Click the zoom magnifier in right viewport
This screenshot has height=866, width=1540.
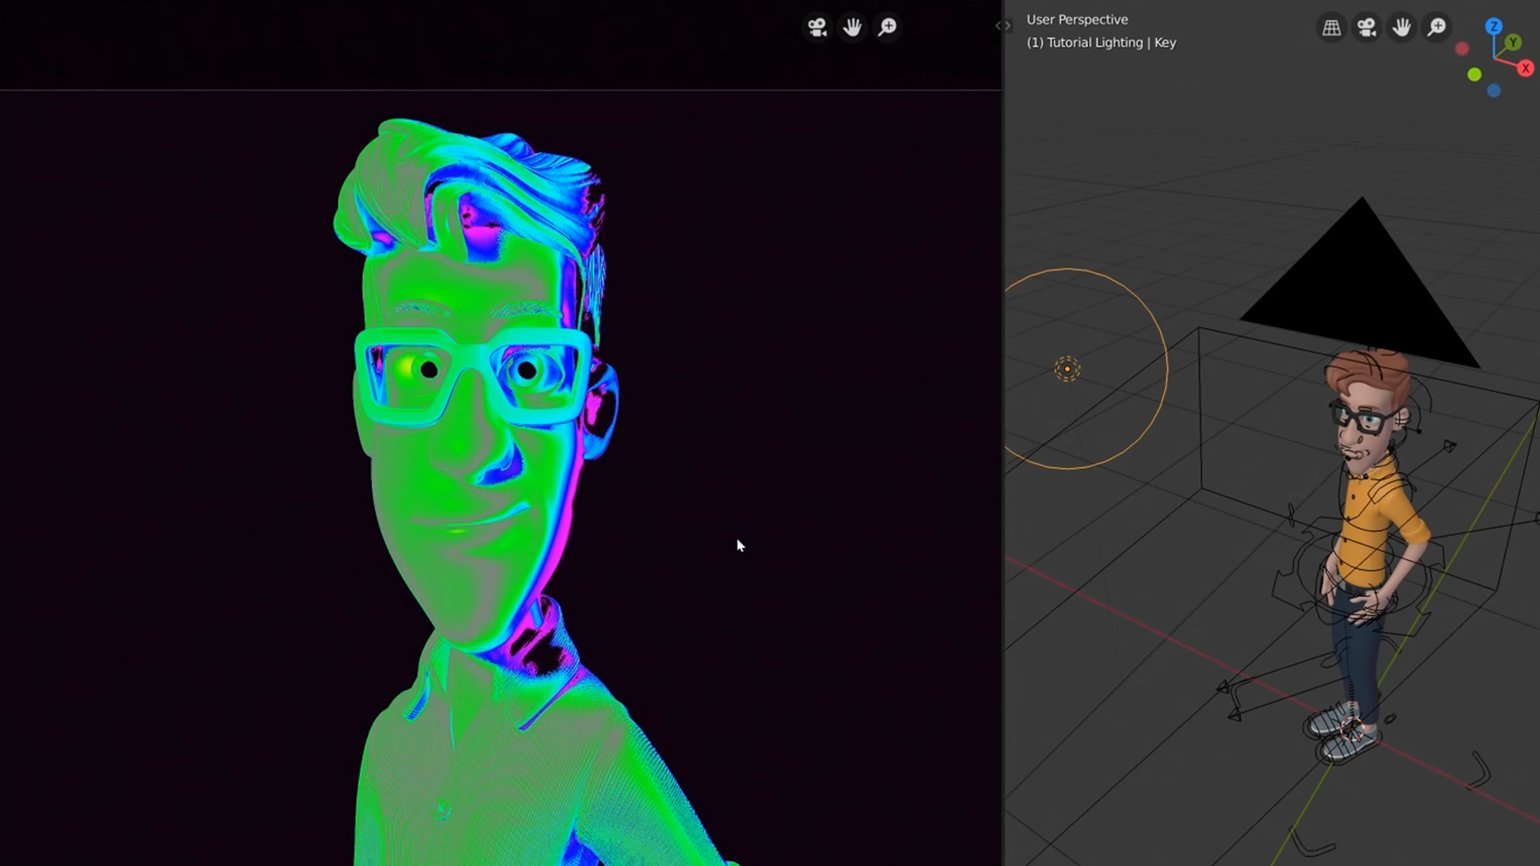(1436, 28)
